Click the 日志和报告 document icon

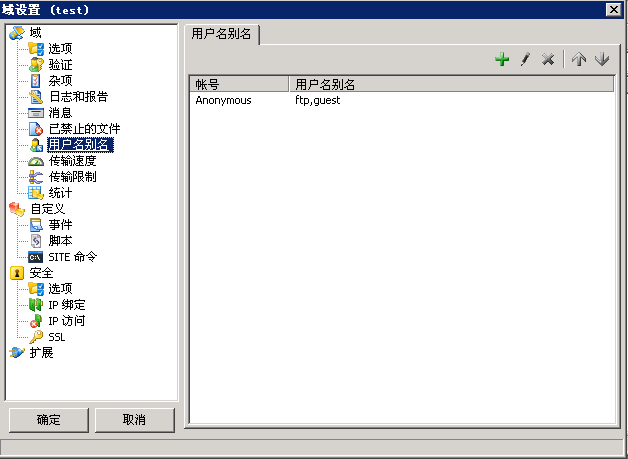(x=36, y=97)
